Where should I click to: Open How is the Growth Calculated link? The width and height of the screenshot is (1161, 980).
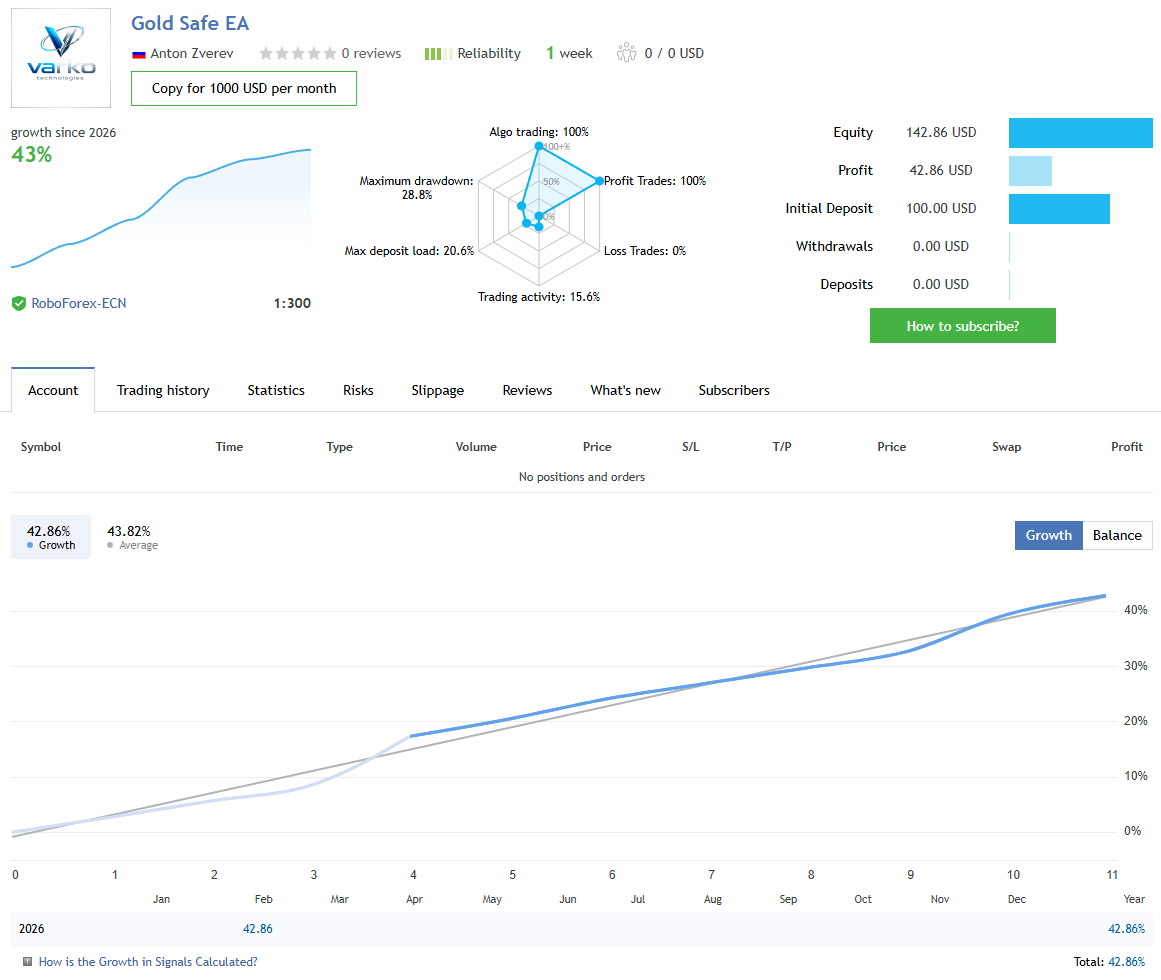click(148, 962)
